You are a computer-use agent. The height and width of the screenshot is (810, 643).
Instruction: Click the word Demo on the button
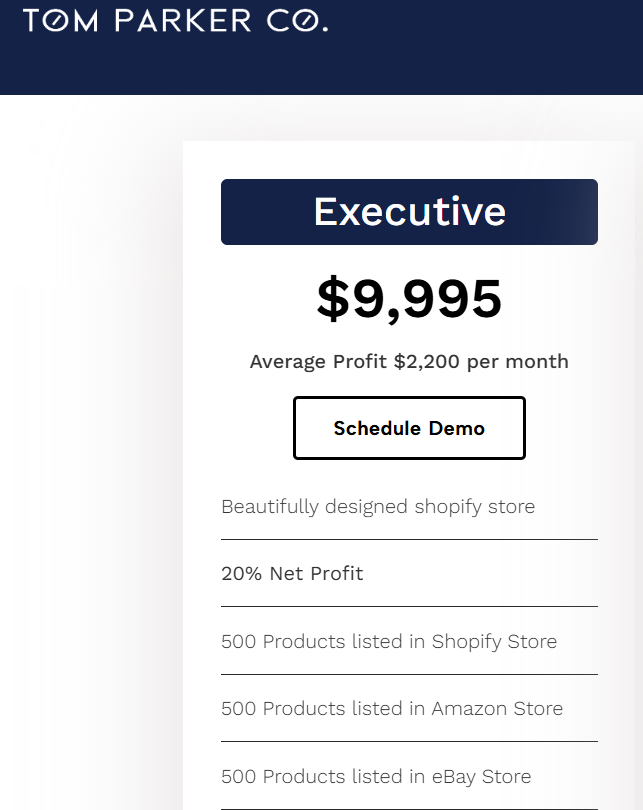pyautogui.click(x=457, y=428)
